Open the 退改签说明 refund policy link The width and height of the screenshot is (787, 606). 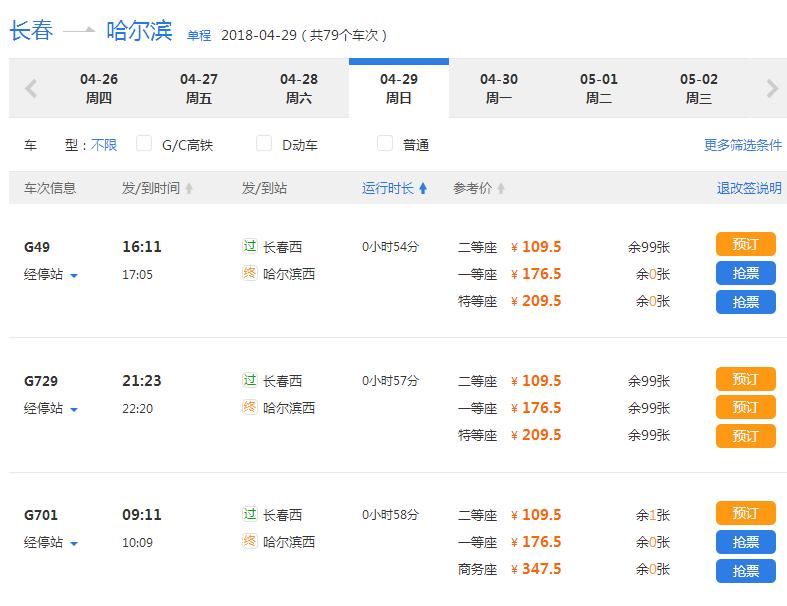click(x=748, y=188)
